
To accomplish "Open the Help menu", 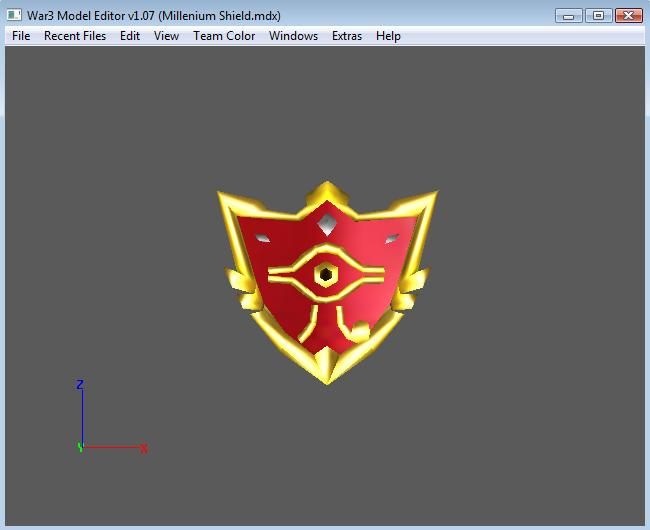I will click(388, 36).
